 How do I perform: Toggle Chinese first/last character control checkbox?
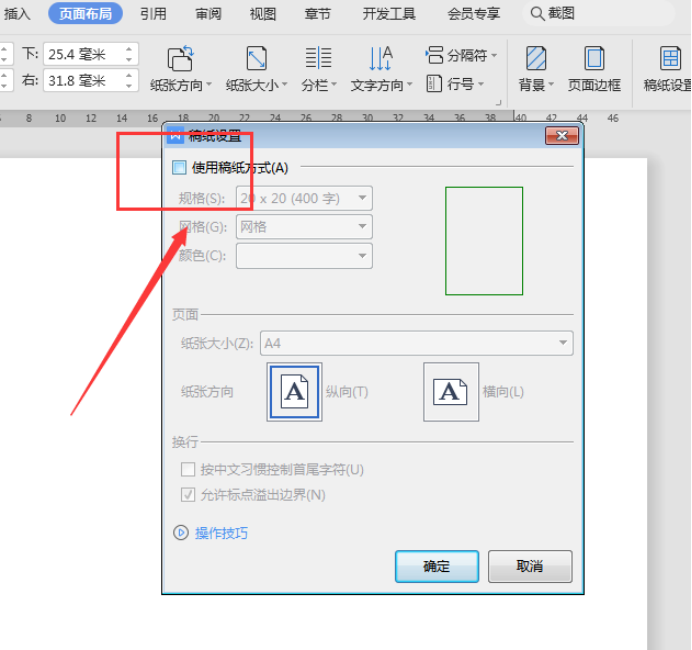[187, 469]
